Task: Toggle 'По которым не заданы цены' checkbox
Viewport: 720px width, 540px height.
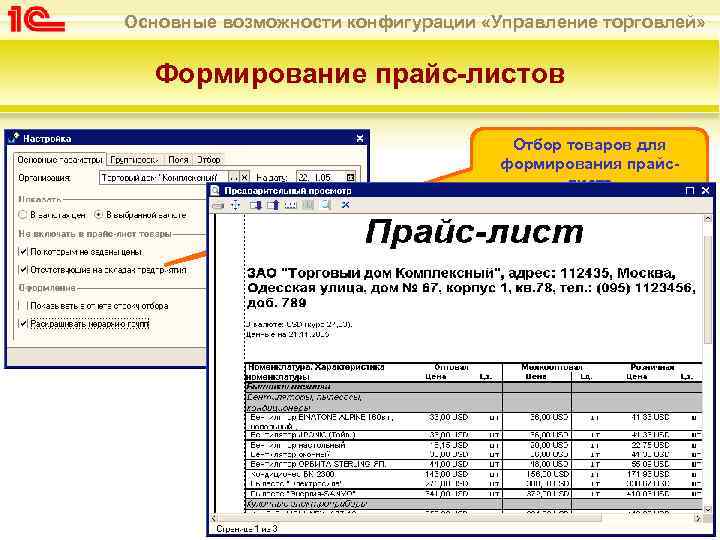Action: coord(22,252)
